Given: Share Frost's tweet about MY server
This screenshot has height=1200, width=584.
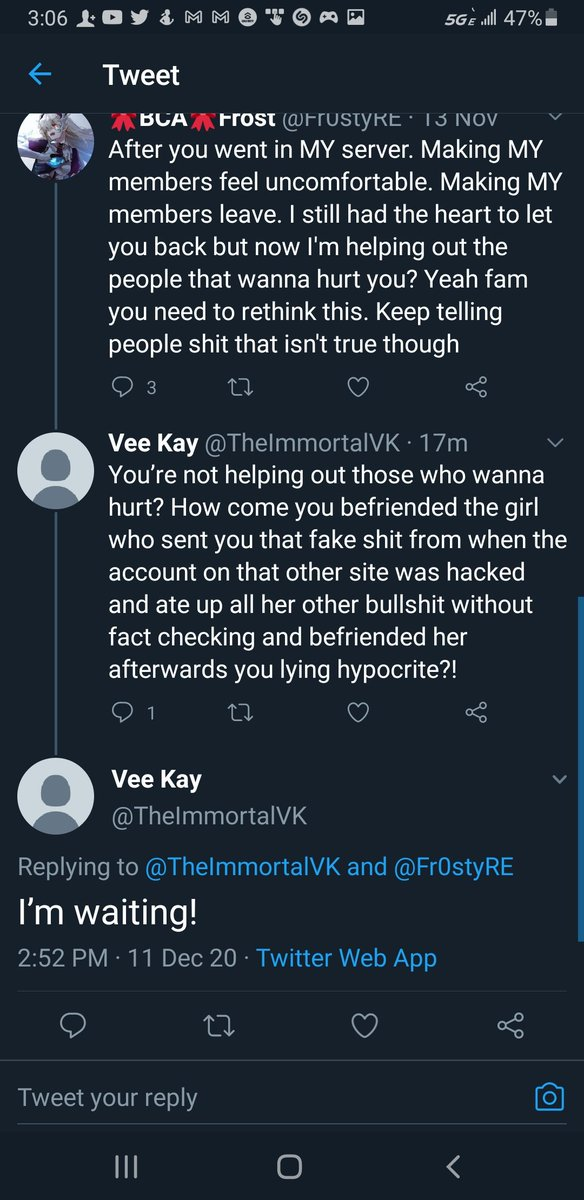Looking at the screenshot, I should [476, 387].
